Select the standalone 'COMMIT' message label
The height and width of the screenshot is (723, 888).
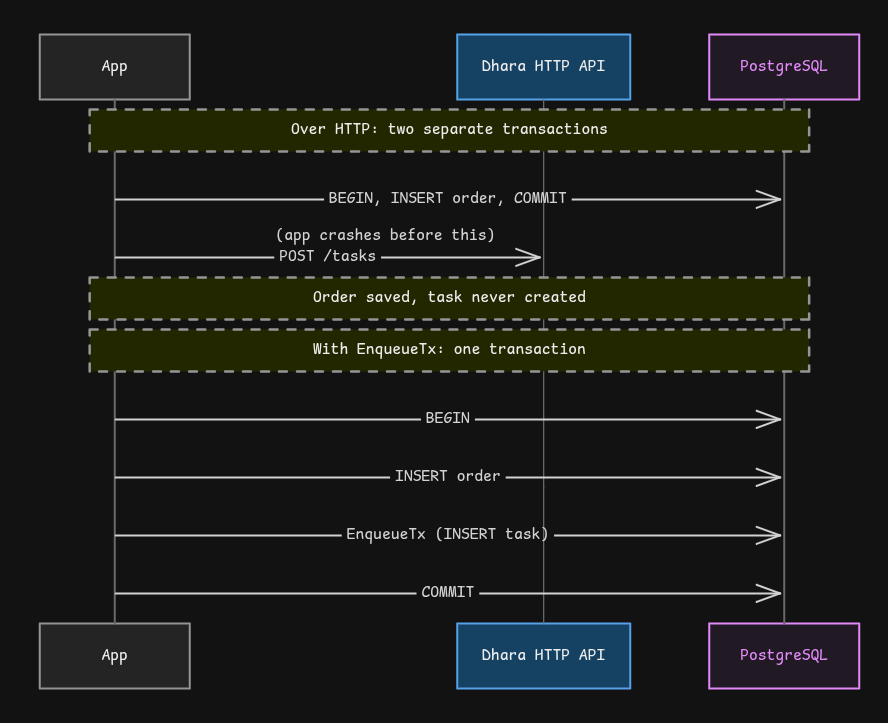pos(447,592)
